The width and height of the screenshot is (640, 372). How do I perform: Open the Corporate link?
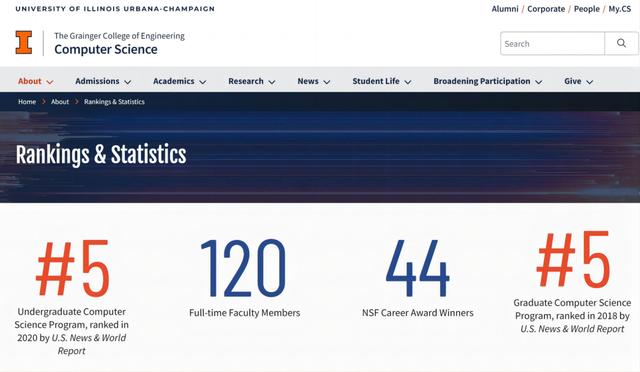pos(546,9)
